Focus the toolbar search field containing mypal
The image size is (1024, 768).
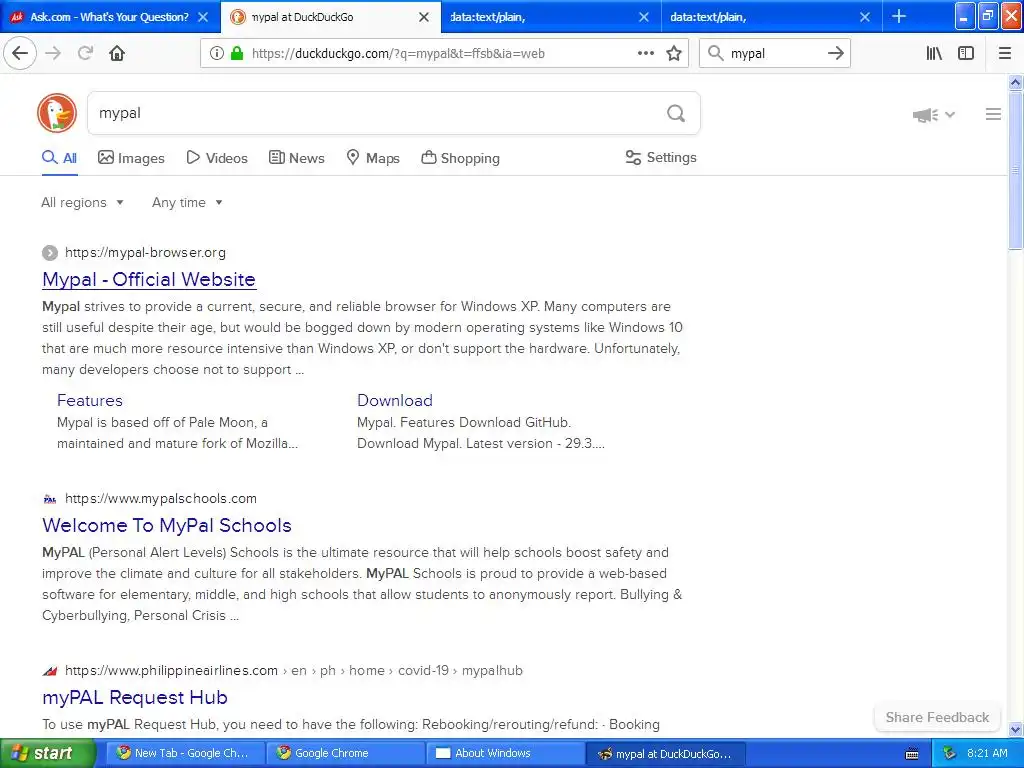pyautogui.click(x=775, y=54)
